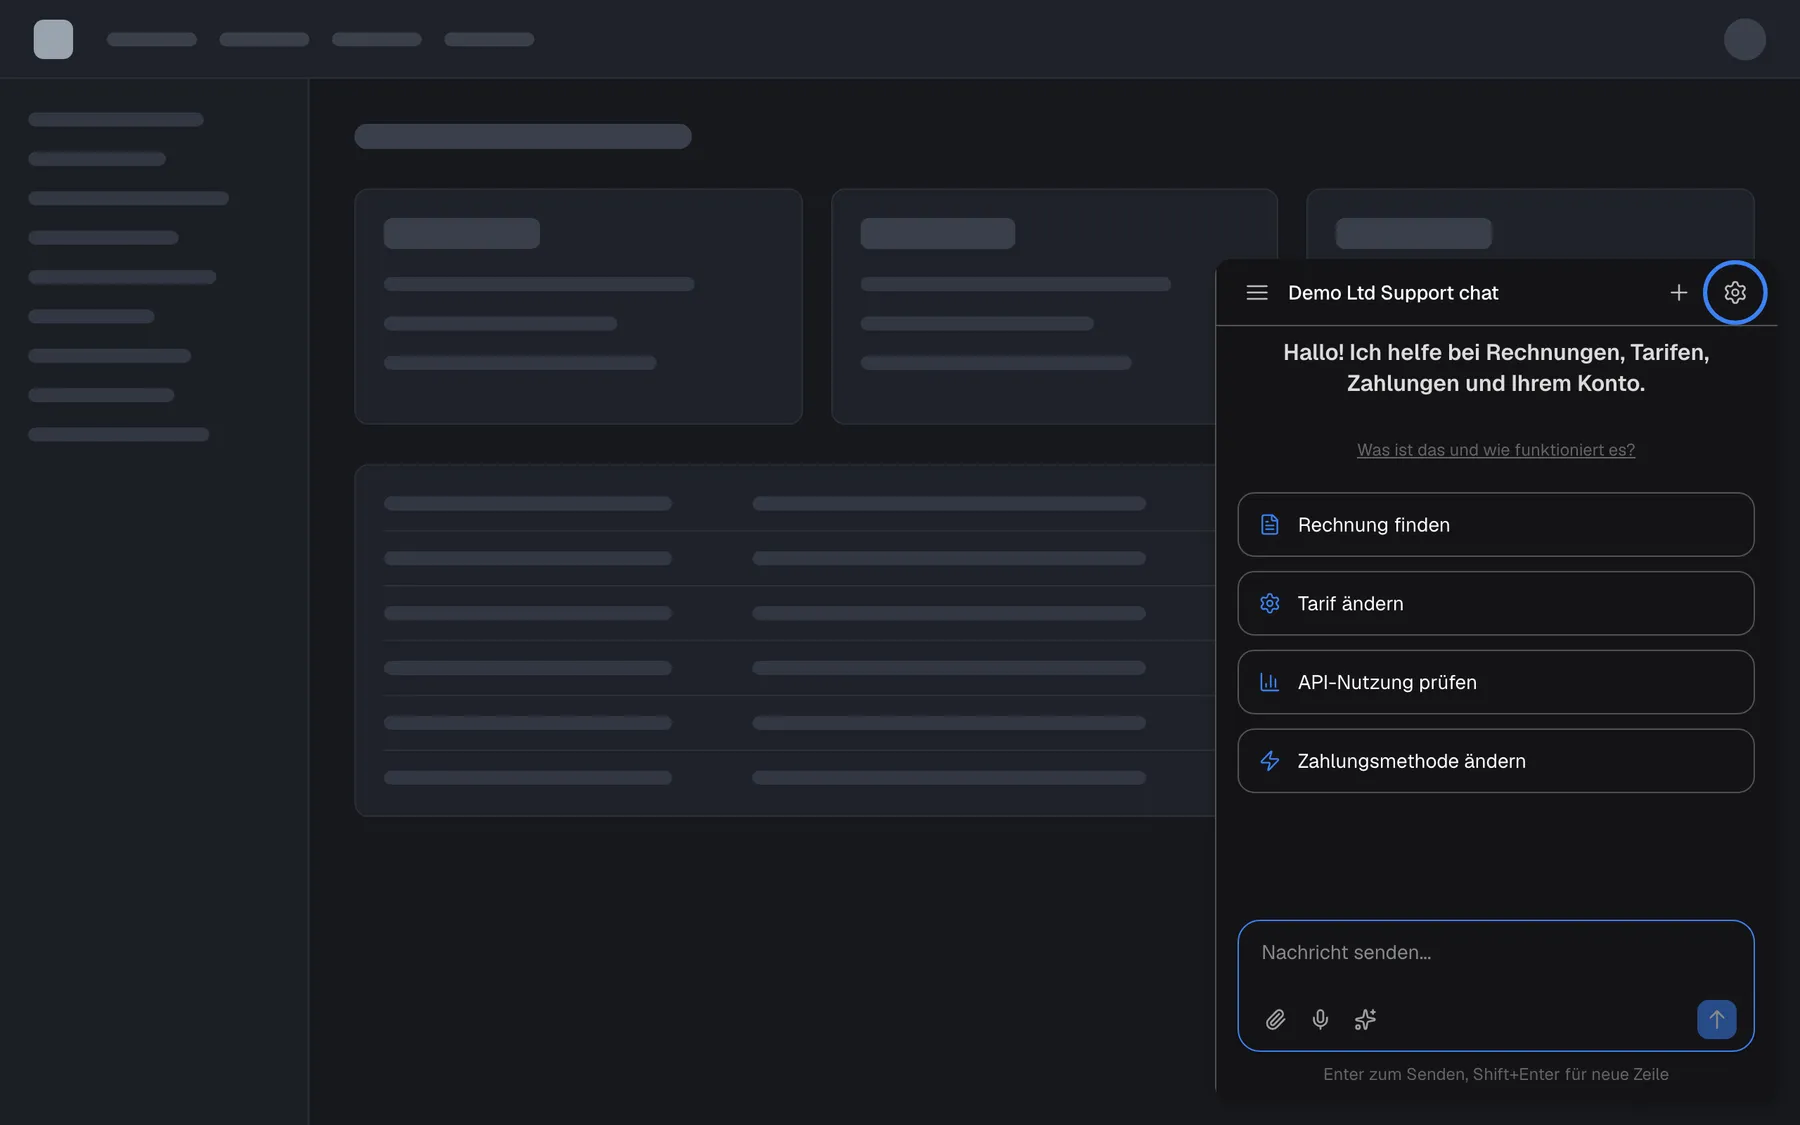Image resolution: width=1800 pixels, height=1125 pixels.
Task: Click the app logo square in the top bar
Action: 53,39
